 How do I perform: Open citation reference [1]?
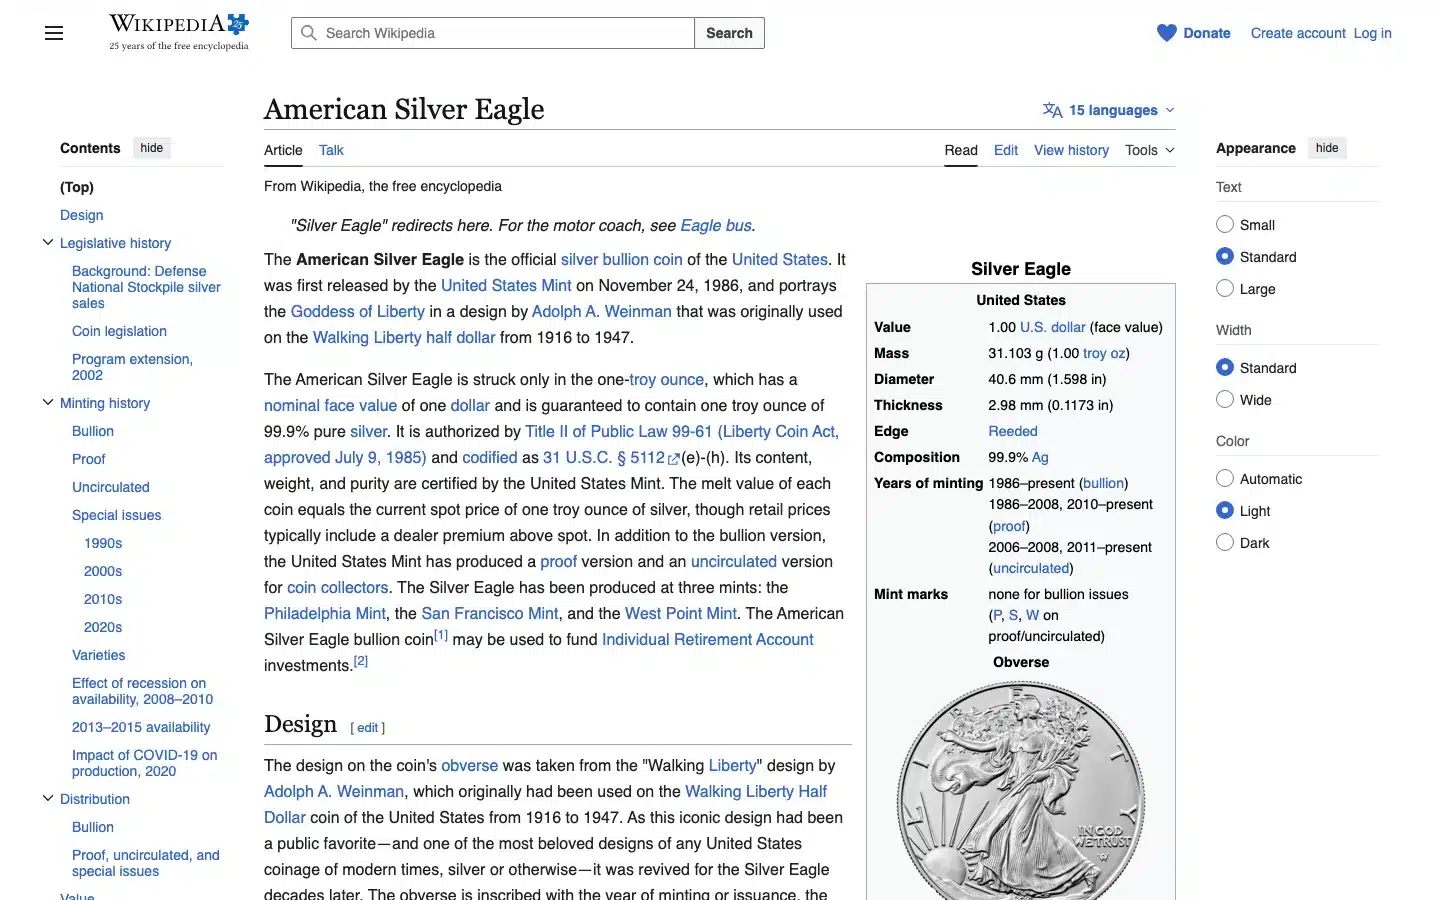click(441, 635)
